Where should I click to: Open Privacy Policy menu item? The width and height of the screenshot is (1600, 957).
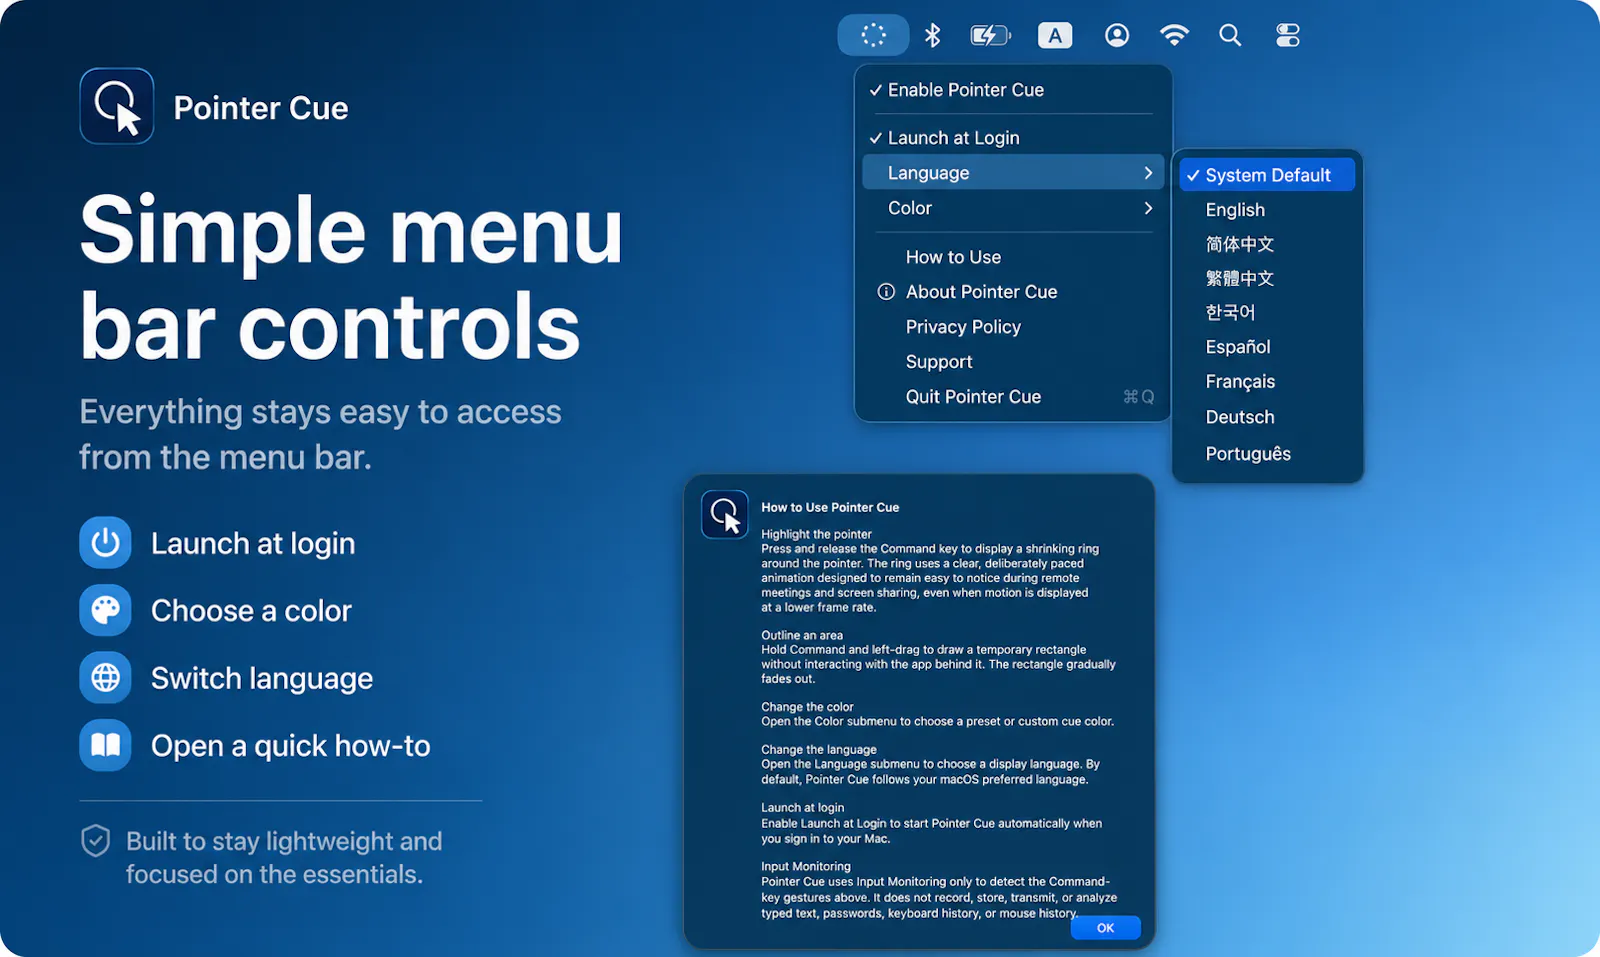point(1013,327)
